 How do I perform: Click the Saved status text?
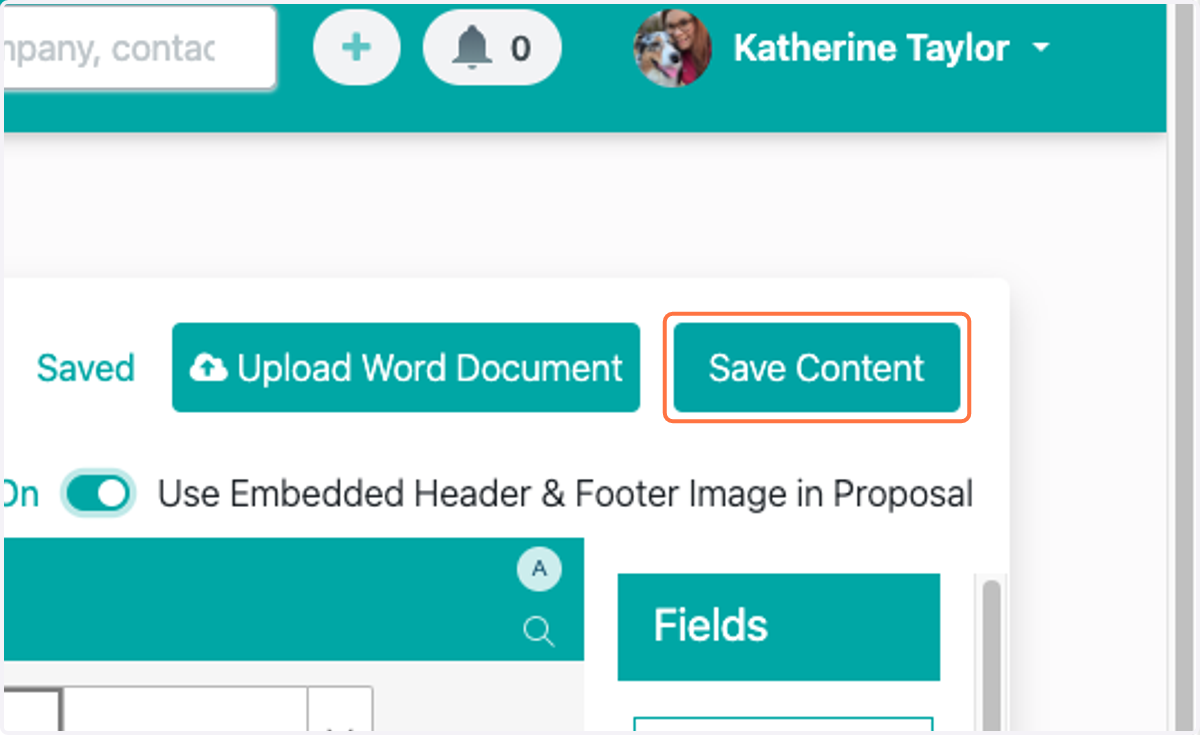point(85,369)
